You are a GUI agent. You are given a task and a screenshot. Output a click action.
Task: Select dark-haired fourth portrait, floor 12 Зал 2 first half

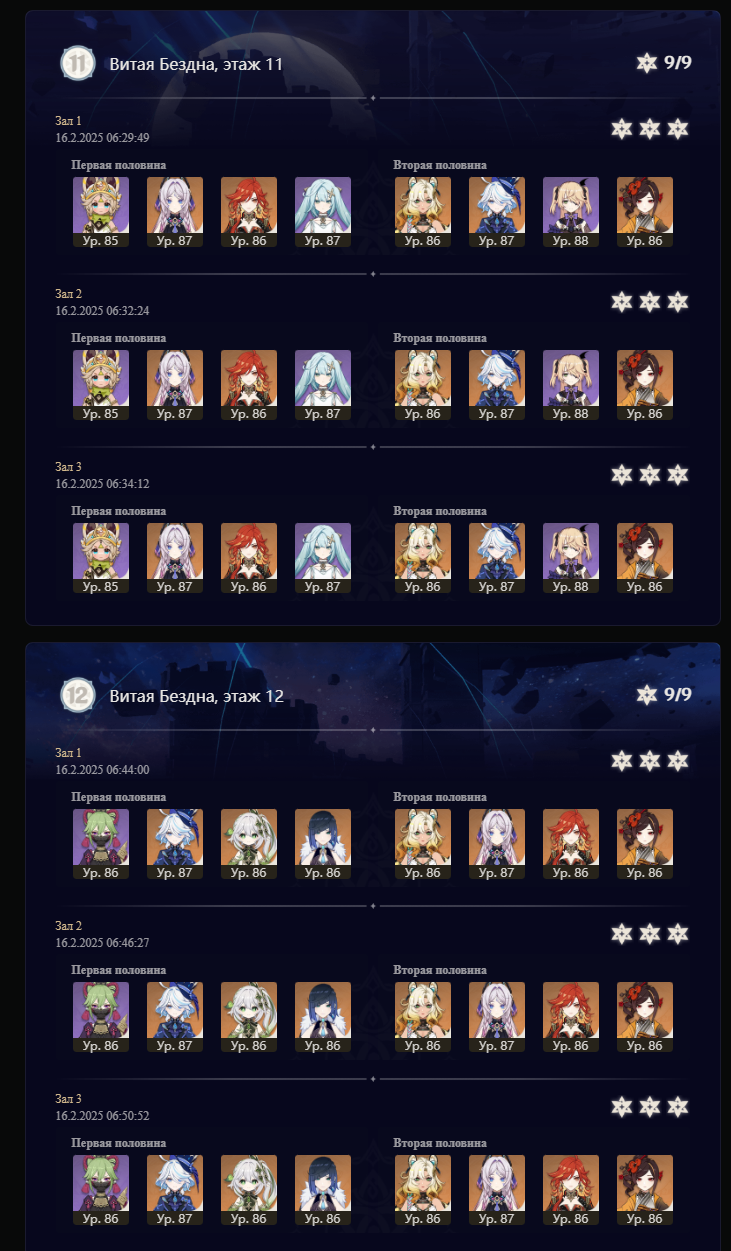click(x=323, y=1017)
